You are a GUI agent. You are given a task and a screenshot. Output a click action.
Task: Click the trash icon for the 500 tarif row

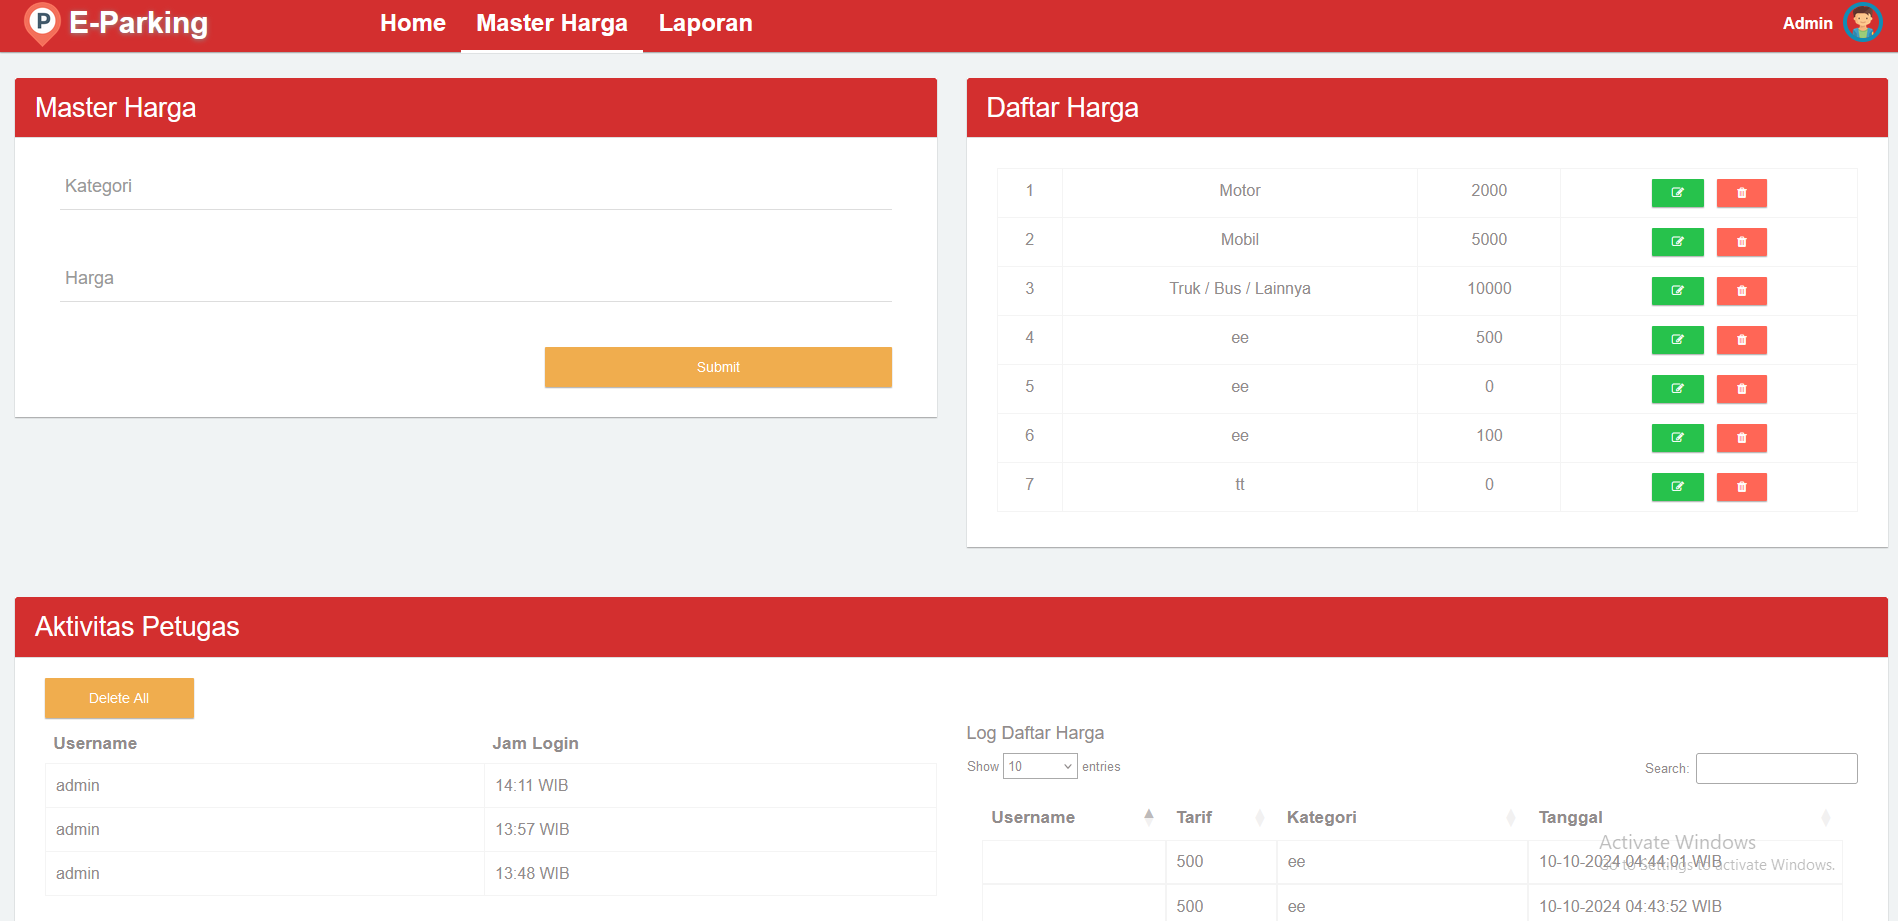coord(1741,340)
